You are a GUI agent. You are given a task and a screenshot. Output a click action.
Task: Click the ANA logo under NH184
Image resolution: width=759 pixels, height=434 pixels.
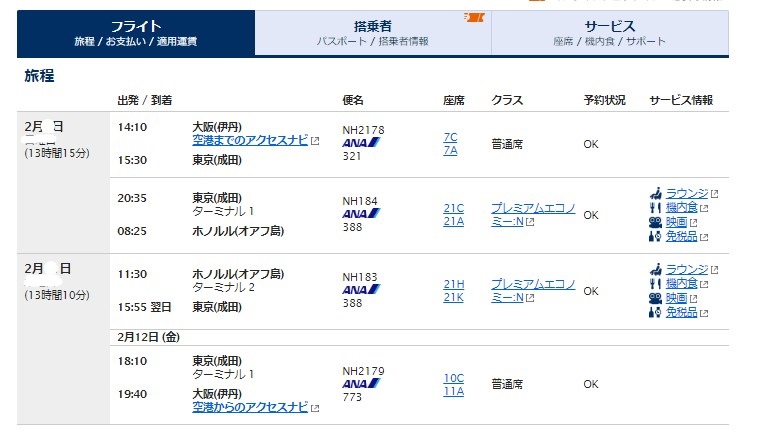pyautogui.click(x=361, y=213)
